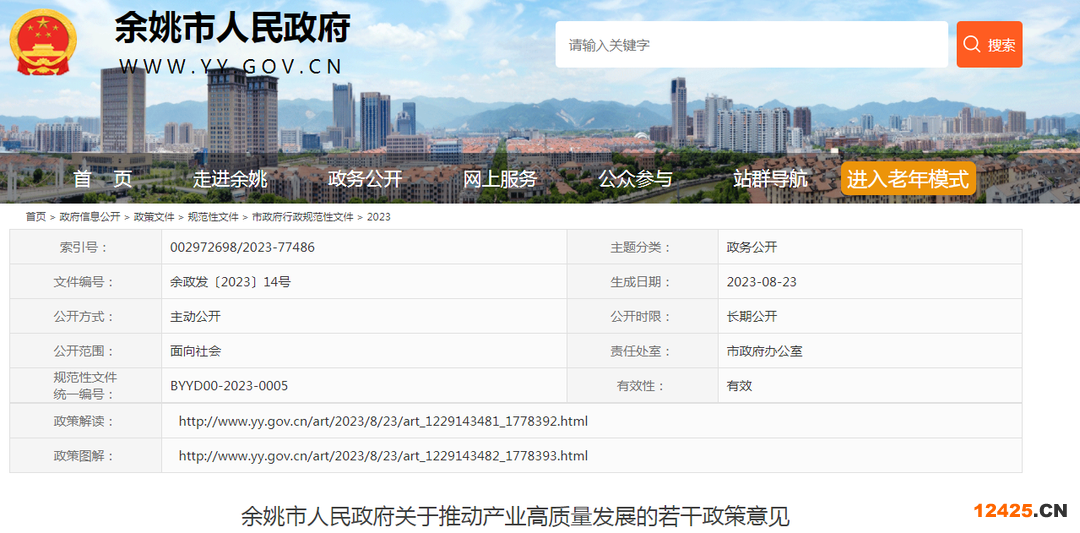Click the 有效 validity value
The image size is (1080, 533).
739,386
